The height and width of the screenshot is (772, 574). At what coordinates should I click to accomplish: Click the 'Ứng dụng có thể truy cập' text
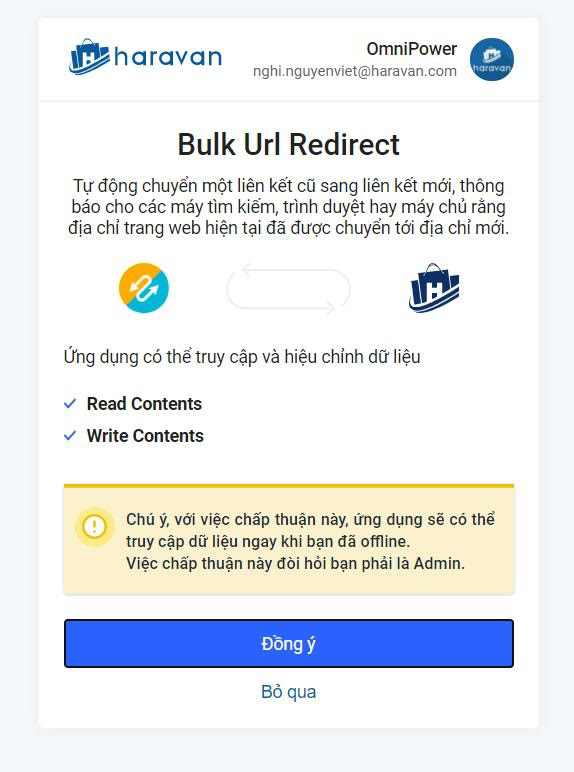[242, 357]
